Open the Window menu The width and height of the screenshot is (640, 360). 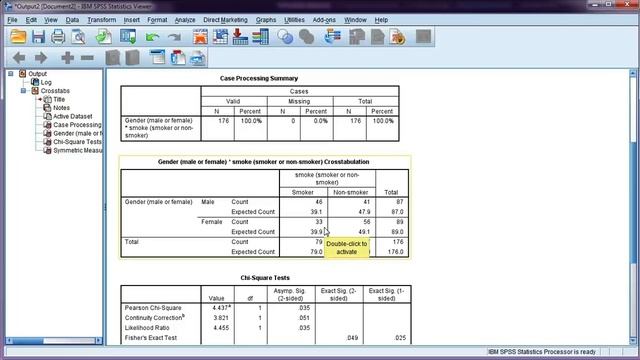[355, 20]
